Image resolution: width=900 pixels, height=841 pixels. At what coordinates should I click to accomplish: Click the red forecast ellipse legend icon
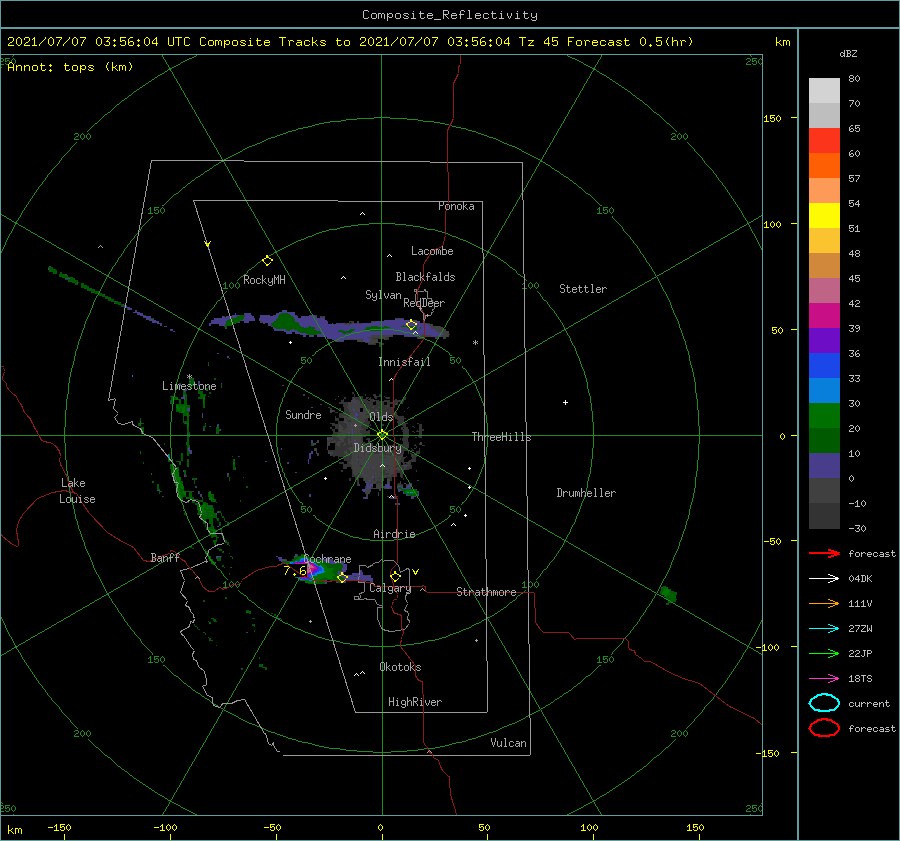(x=824, y=728)
